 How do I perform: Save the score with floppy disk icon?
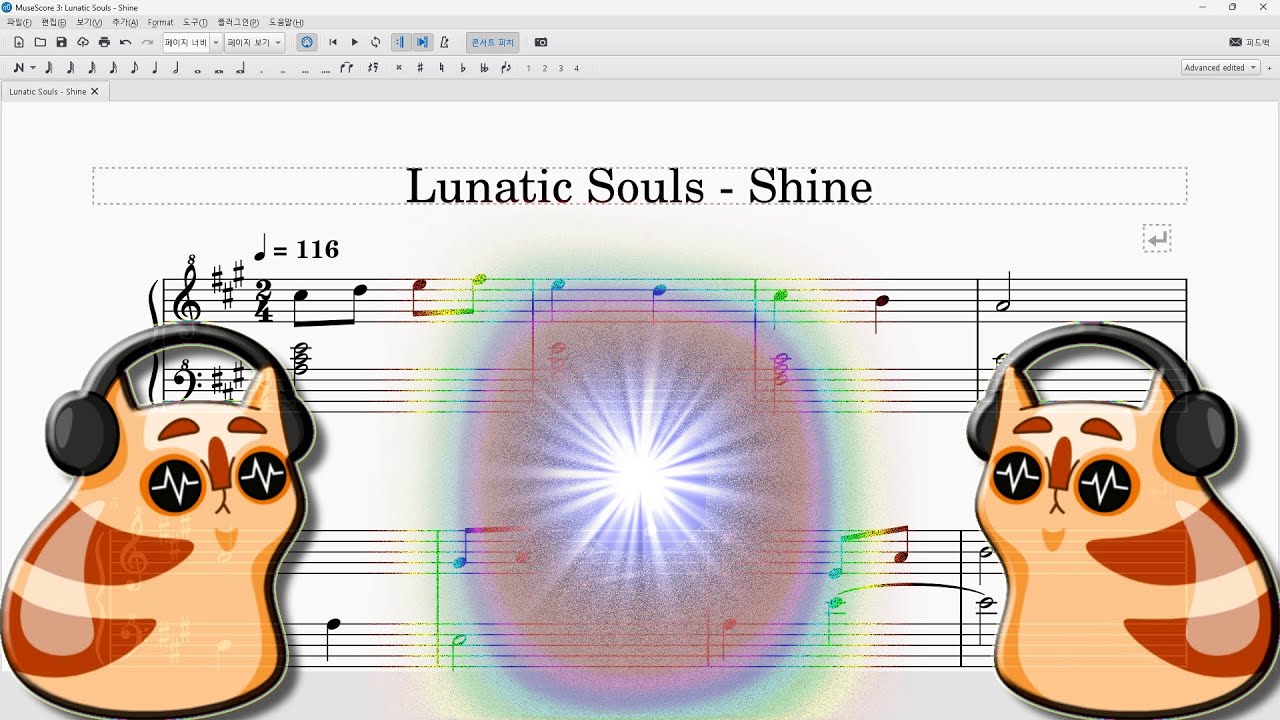point(61,42)
